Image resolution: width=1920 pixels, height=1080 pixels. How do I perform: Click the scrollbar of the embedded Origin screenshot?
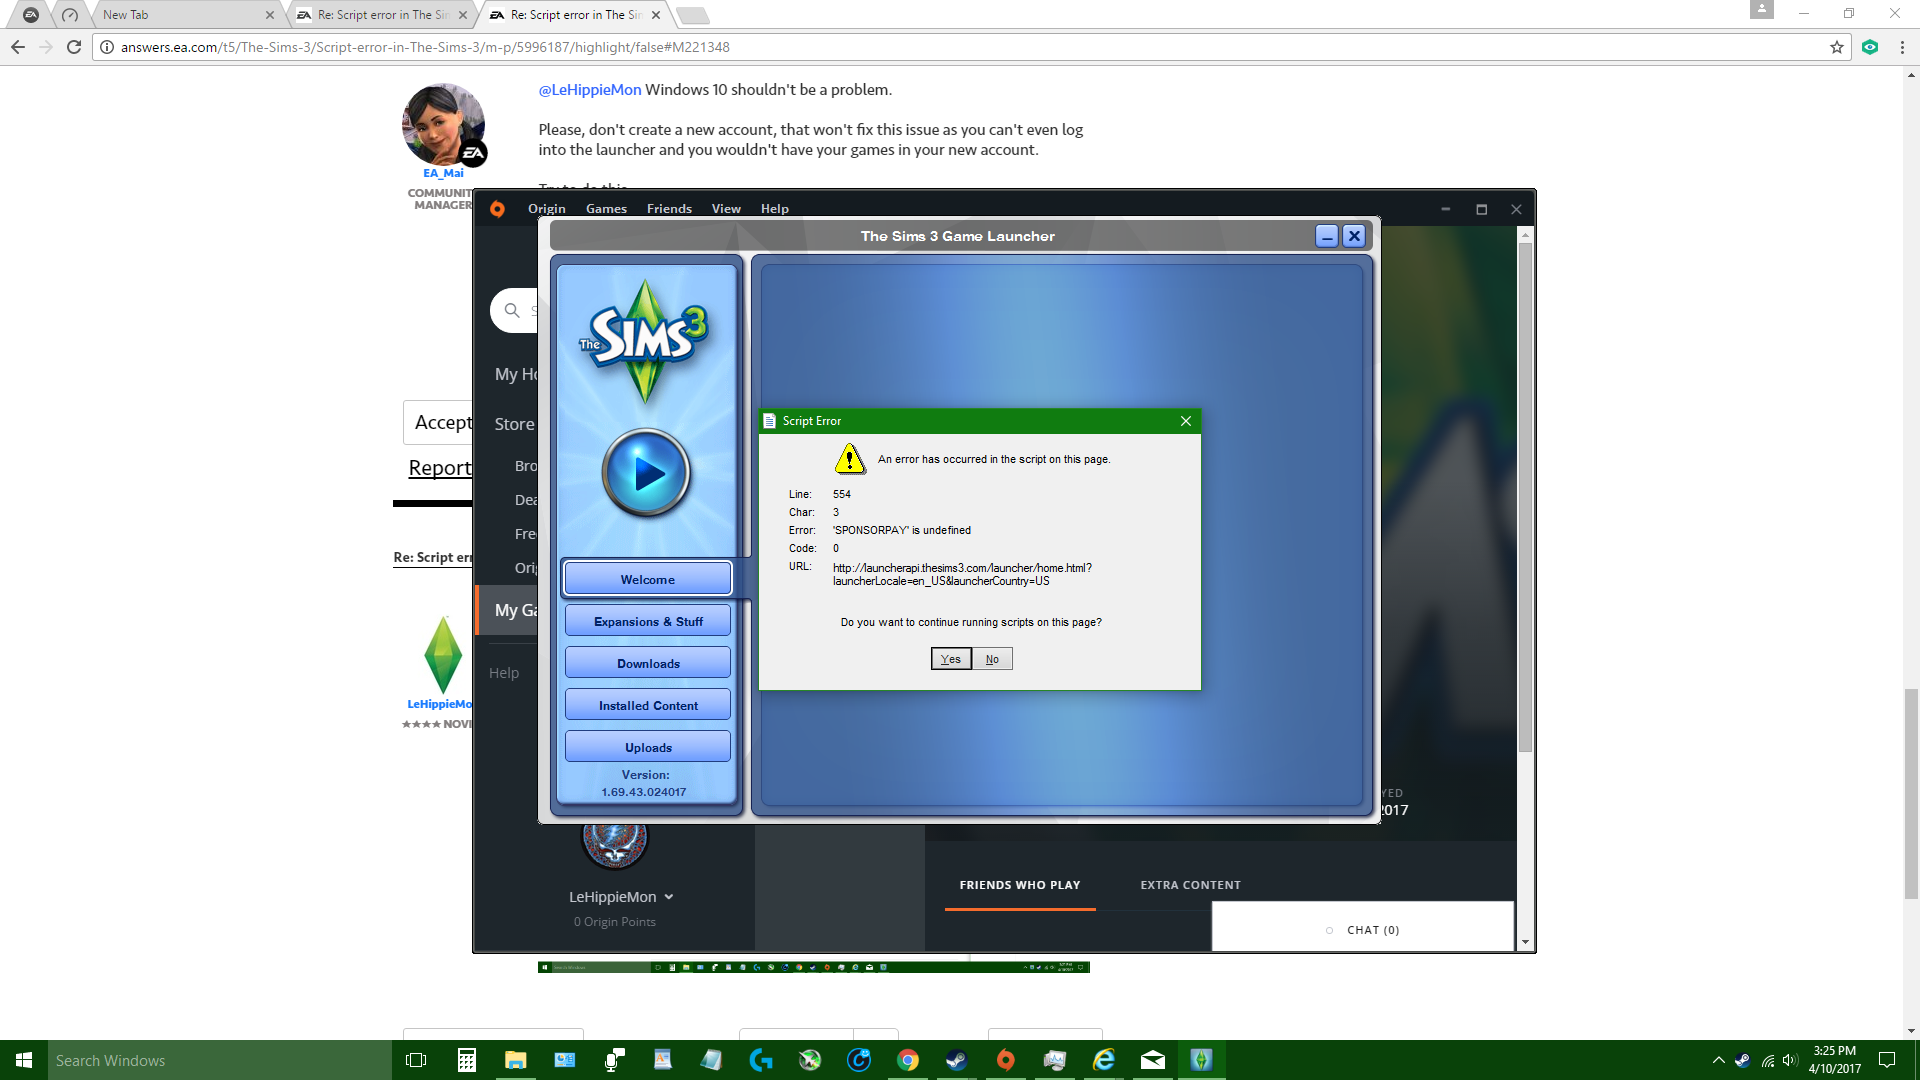(x=1525, y=496)
